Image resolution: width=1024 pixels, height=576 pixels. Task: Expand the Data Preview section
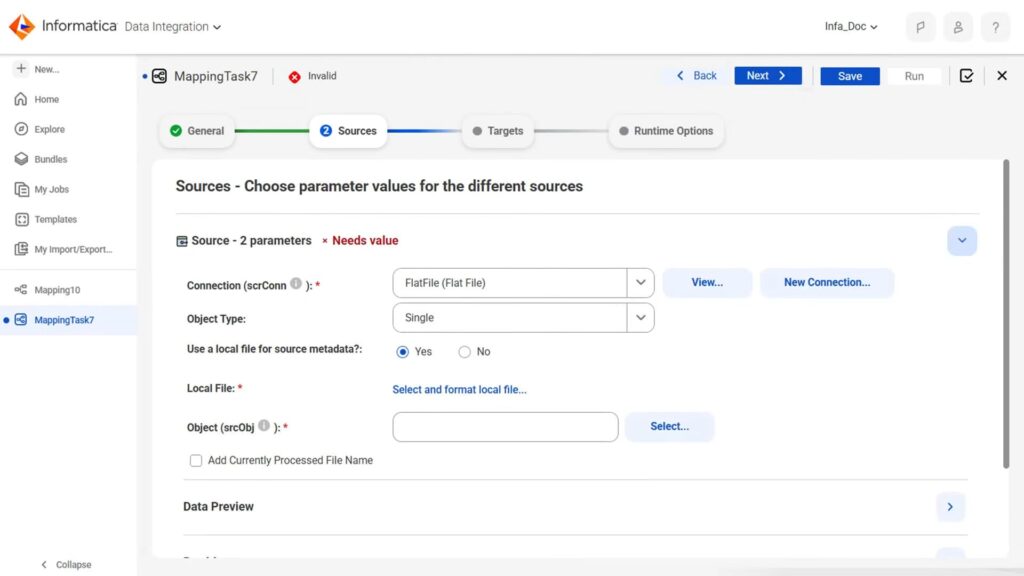950,507
